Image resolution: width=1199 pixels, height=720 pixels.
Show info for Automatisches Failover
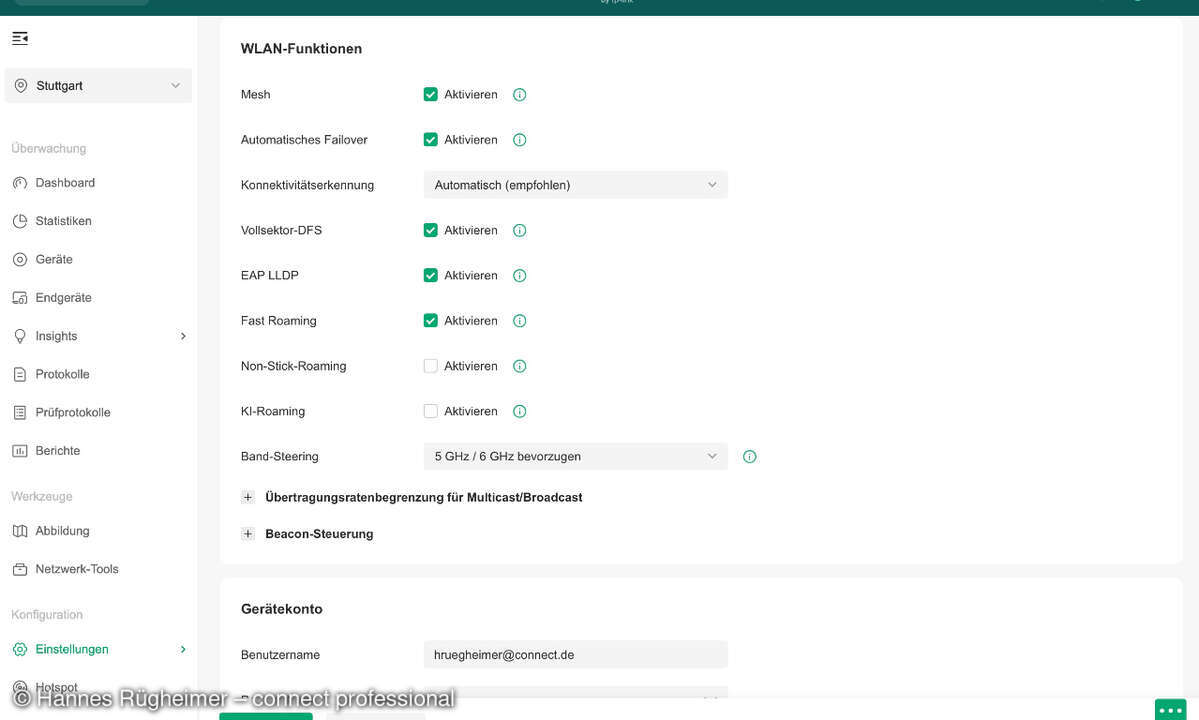pyautogui.click(x=519, y=140)
